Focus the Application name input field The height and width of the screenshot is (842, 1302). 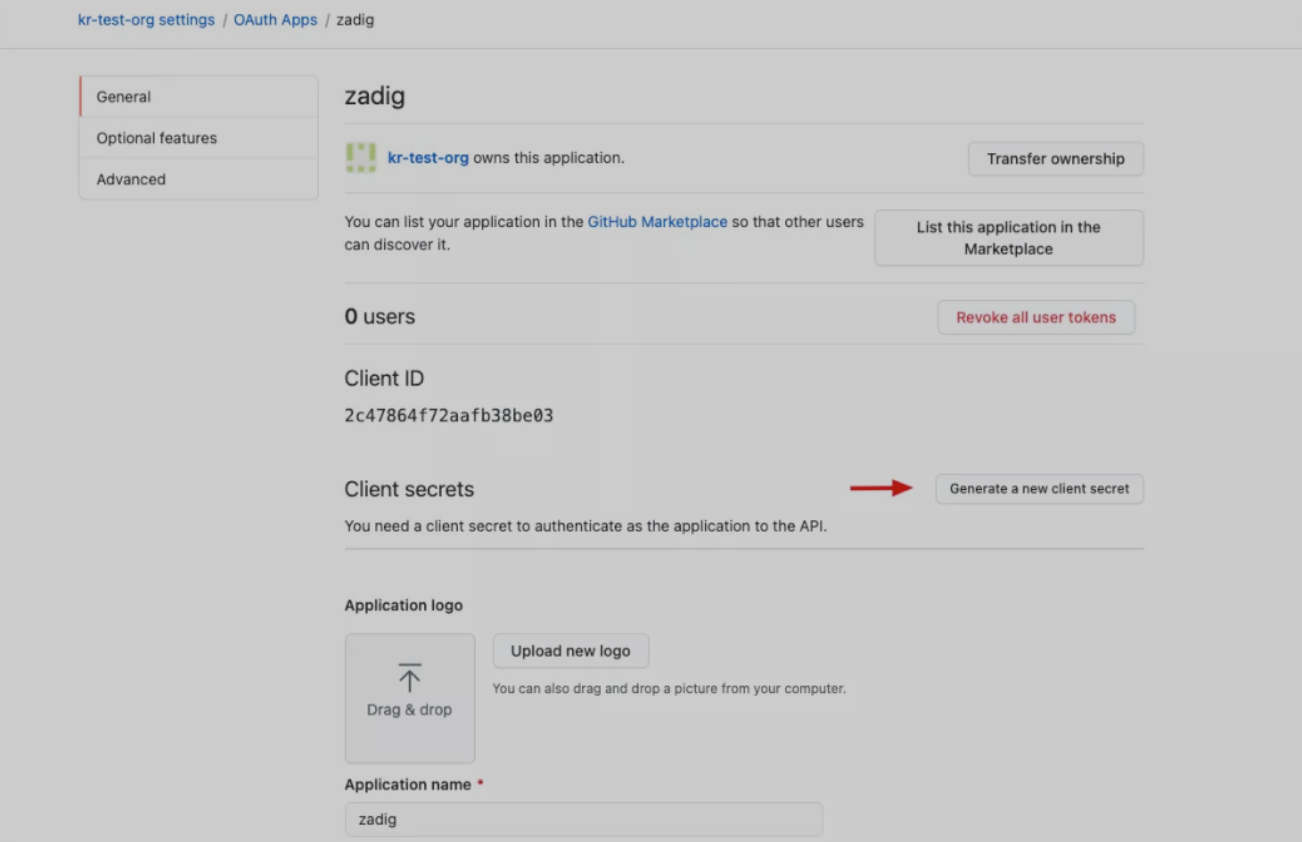(583, 819)
